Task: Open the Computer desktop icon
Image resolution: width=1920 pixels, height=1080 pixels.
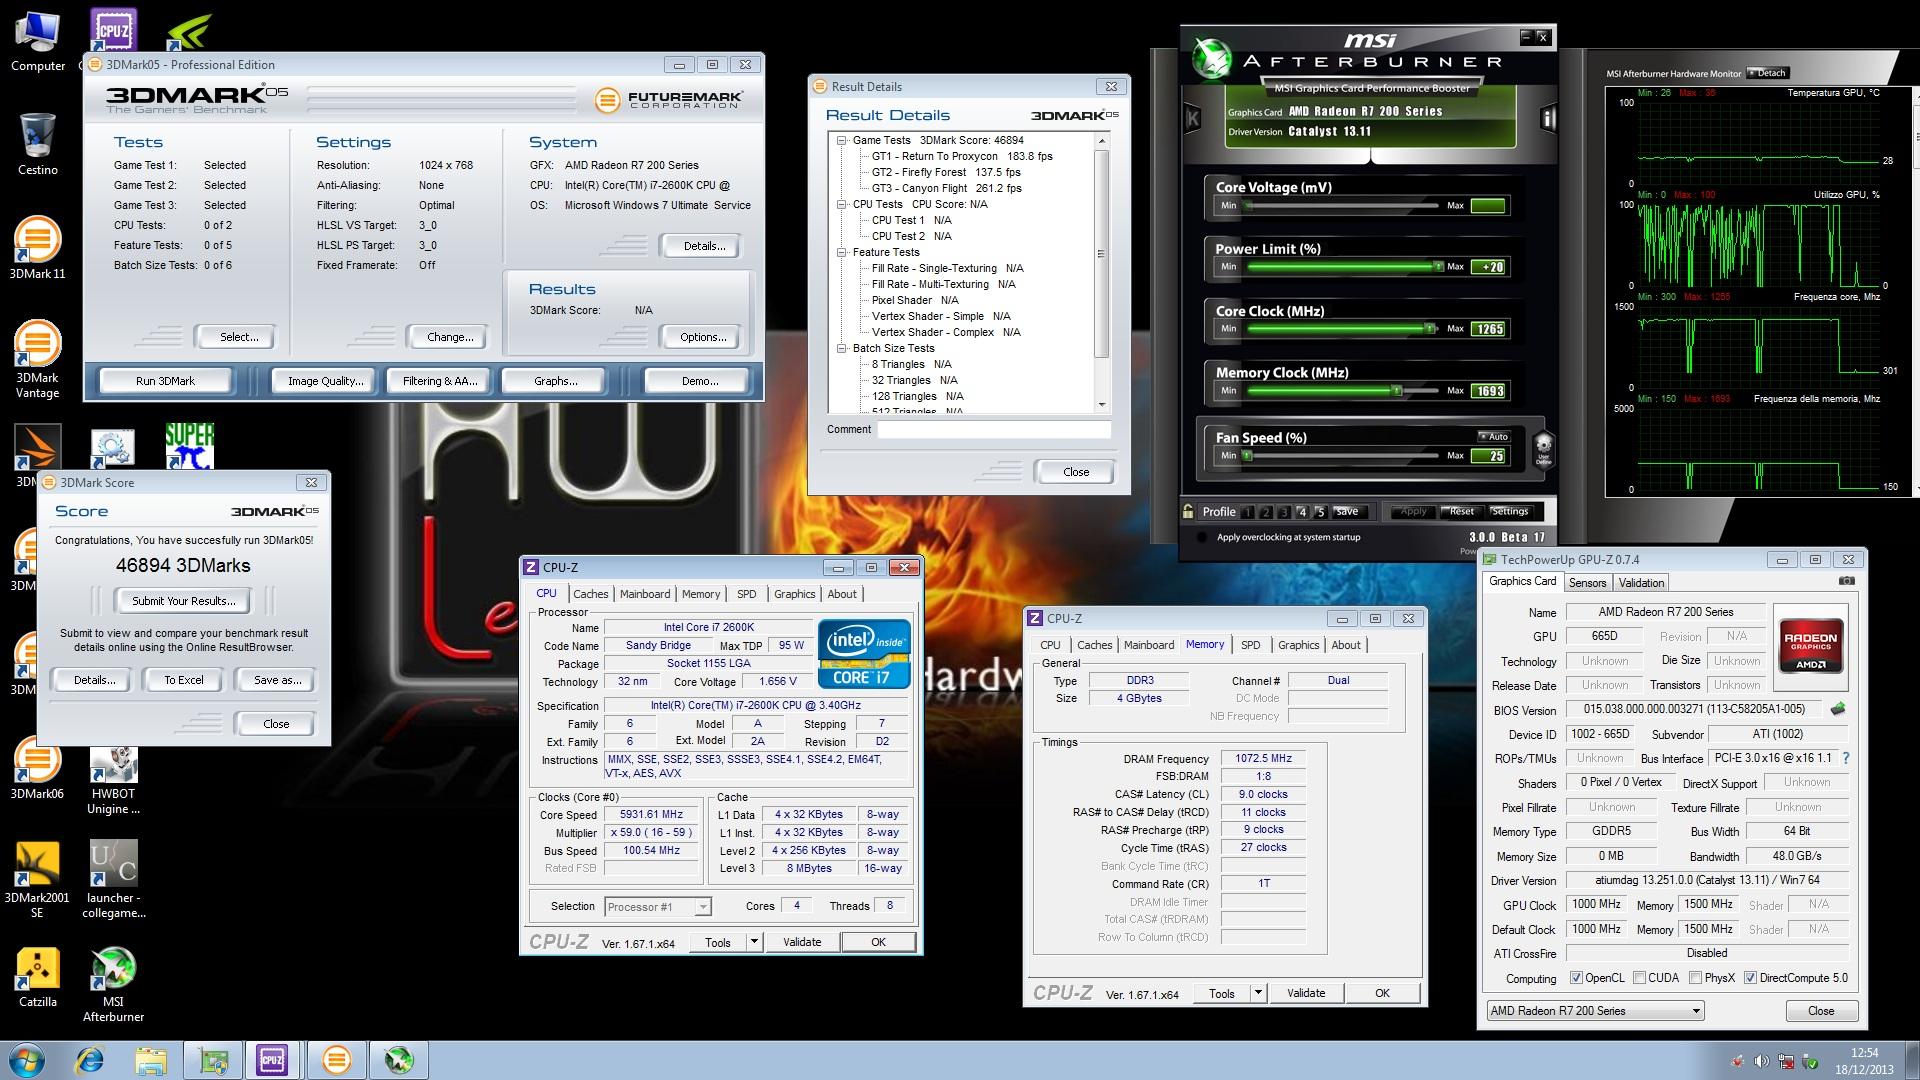Action: coord(38,42)
